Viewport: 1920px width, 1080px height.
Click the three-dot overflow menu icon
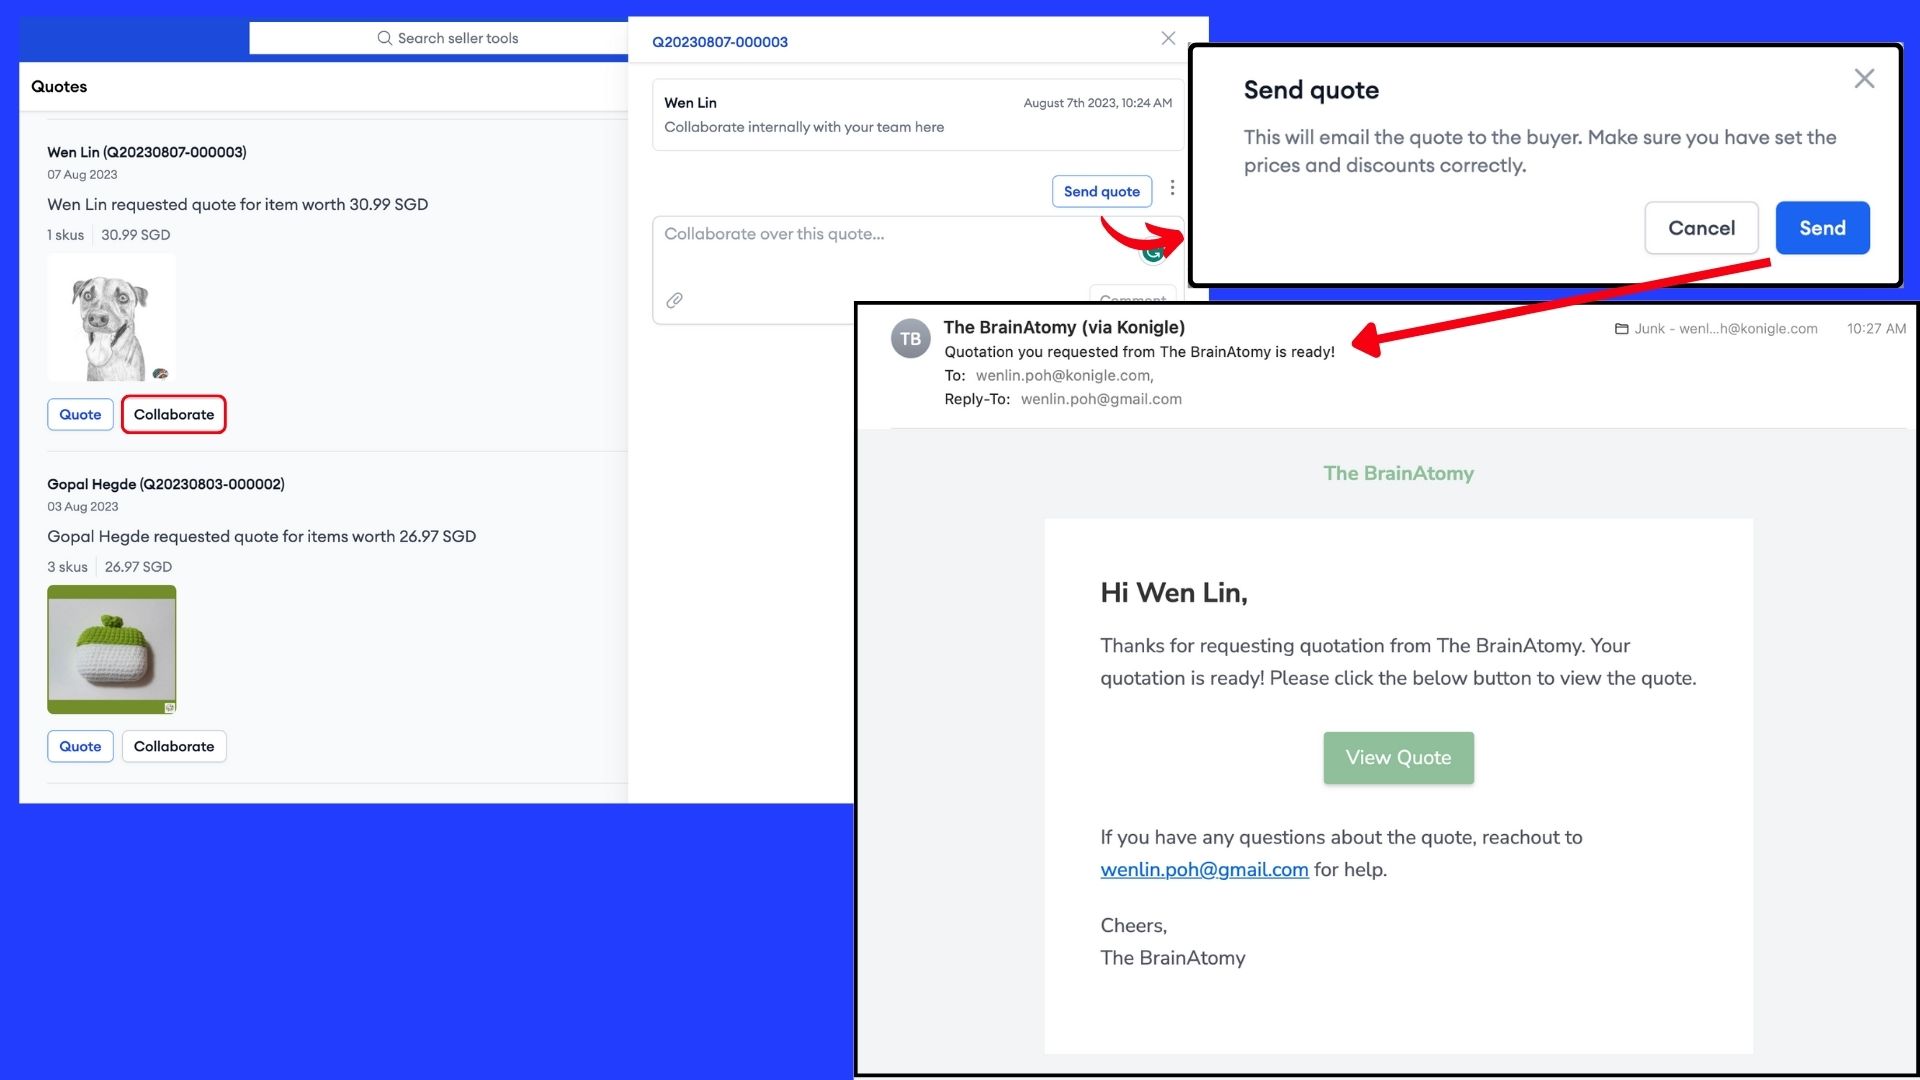click(1172, 189)
